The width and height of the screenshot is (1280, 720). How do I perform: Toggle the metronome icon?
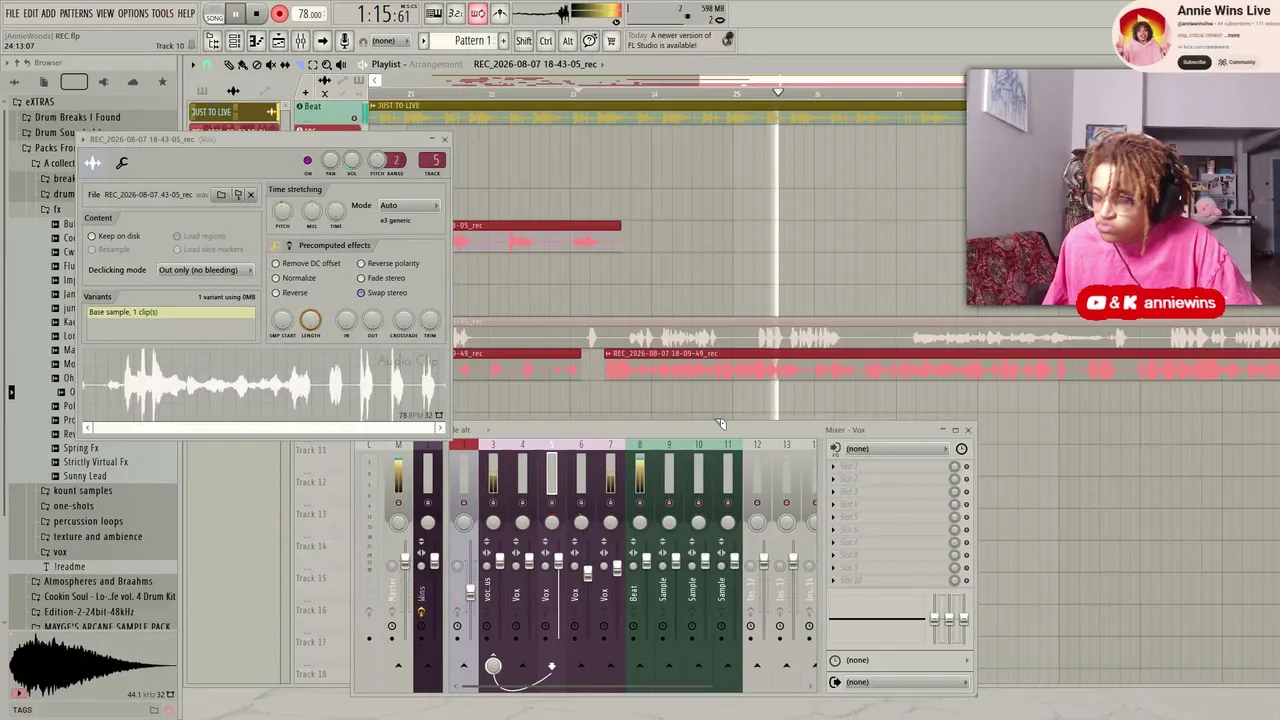[x=499, y=14]
